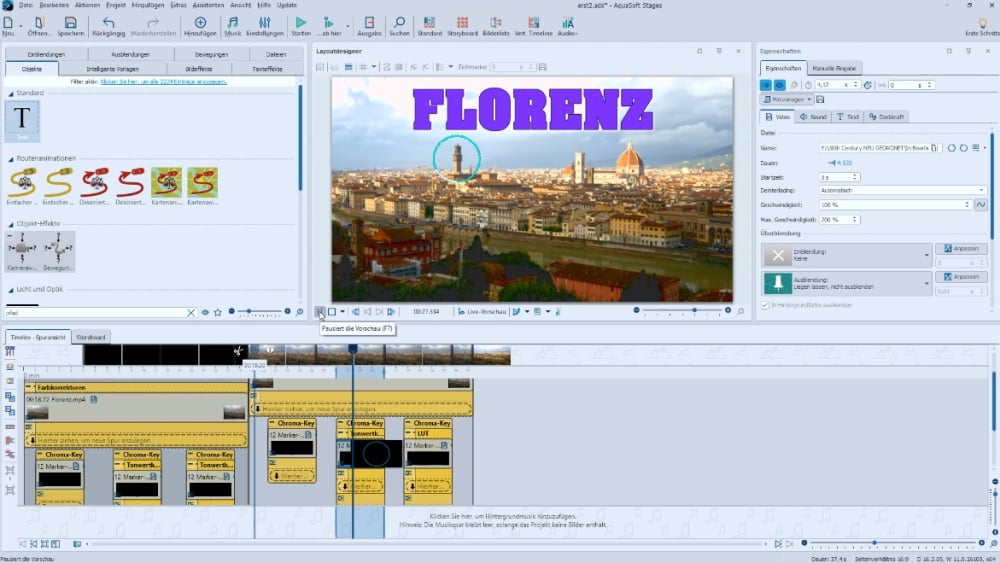Open the Projekt menu
The image size is (1000, 563).
113,5
